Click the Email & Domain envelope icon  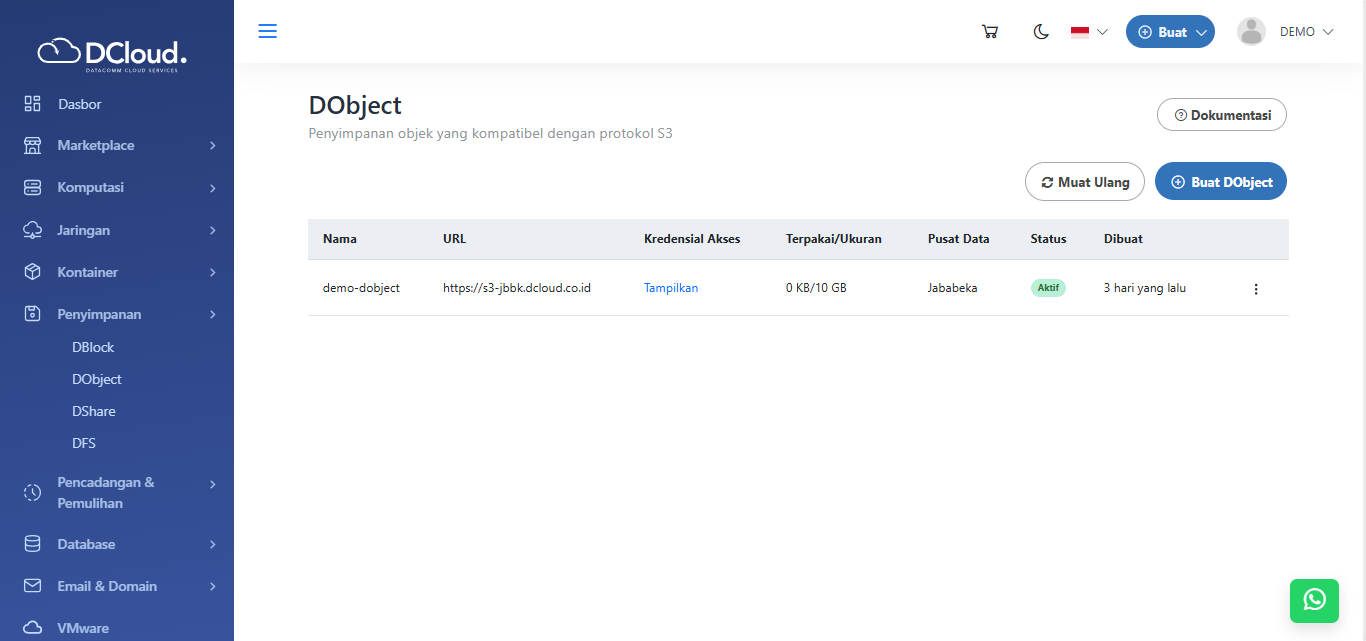[33, 586]
